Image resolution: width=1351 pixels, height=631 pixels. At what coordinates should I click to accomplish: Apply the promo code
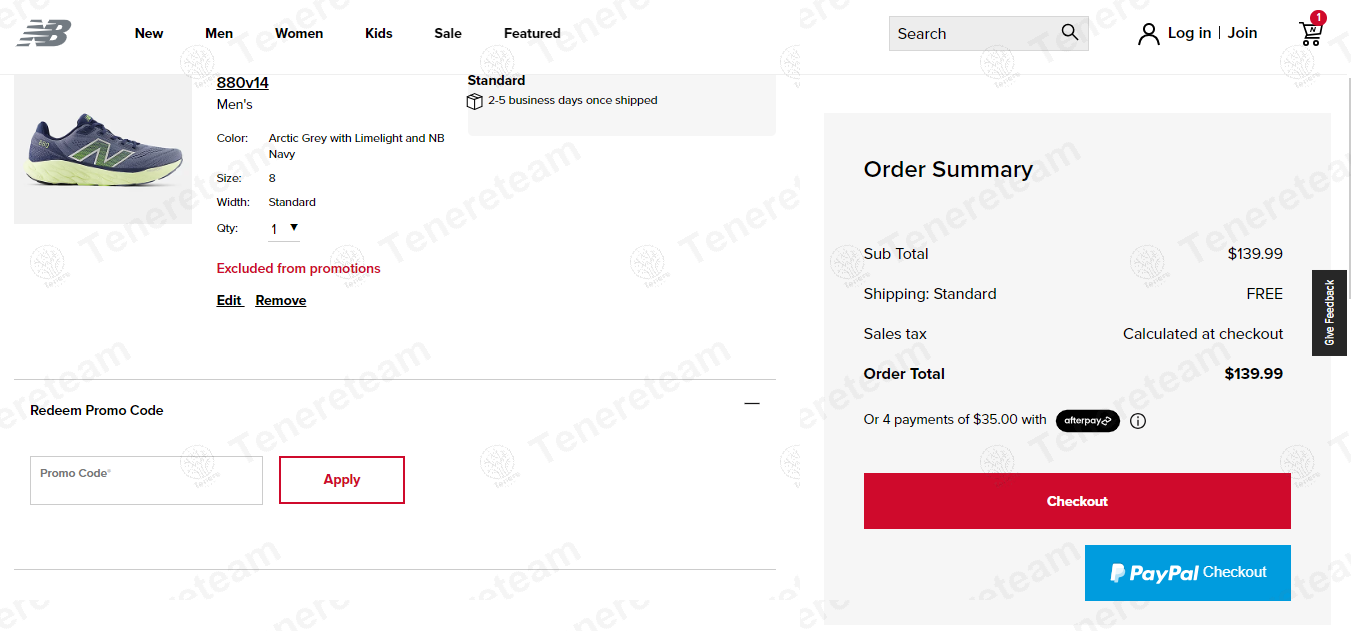342,480
